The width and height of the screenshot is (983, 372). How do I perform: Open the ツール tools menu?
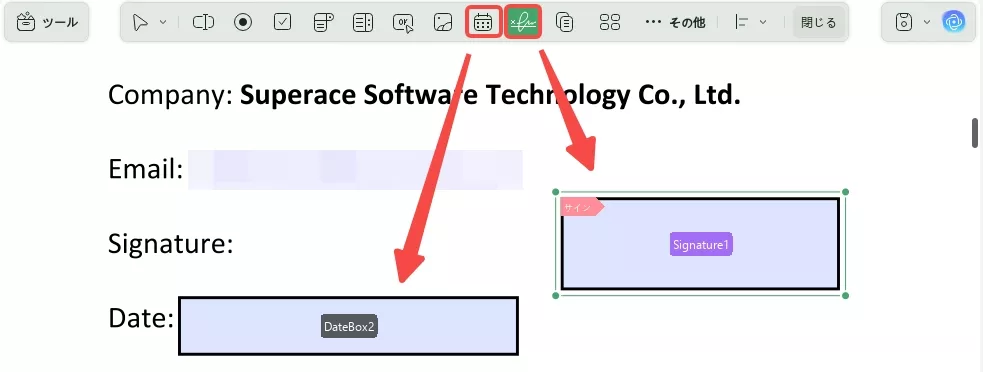pyautogui.click(x=47, y=23)
